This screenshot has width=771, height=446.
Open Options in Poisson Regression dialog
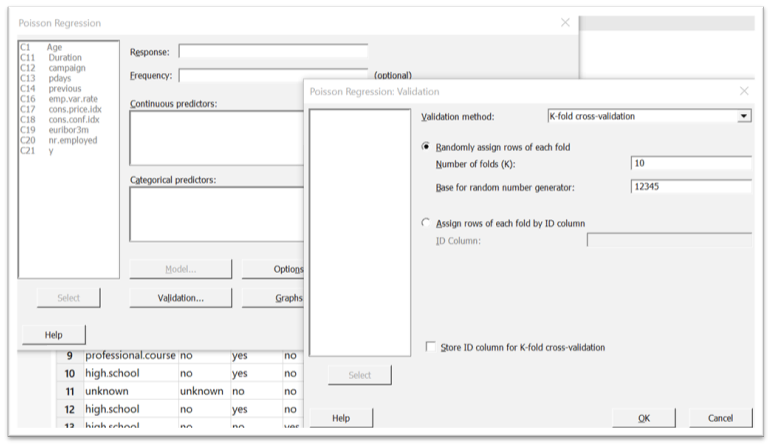click(273, 269)
